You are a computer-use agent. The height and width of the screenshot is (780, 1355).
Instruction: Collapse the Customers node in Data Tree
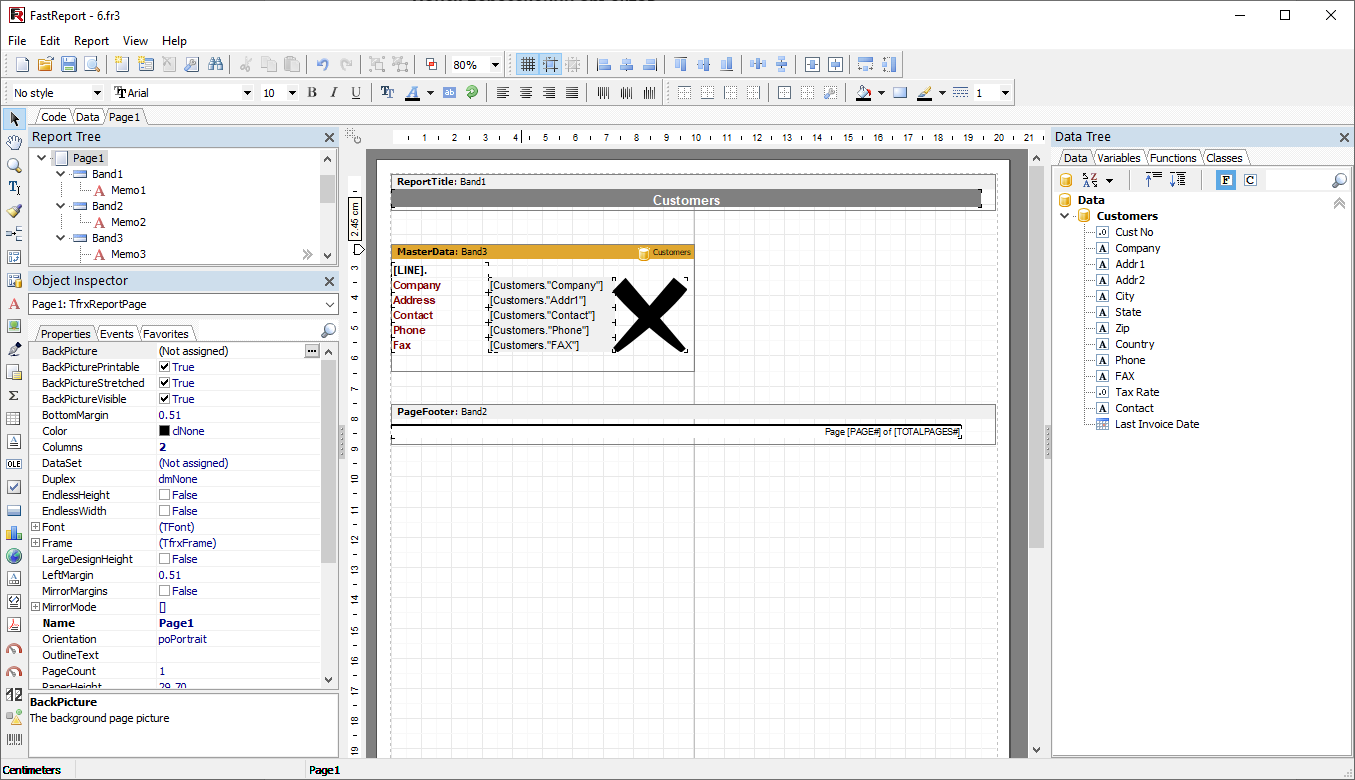pyautogui.click(x=1067, y=216)
